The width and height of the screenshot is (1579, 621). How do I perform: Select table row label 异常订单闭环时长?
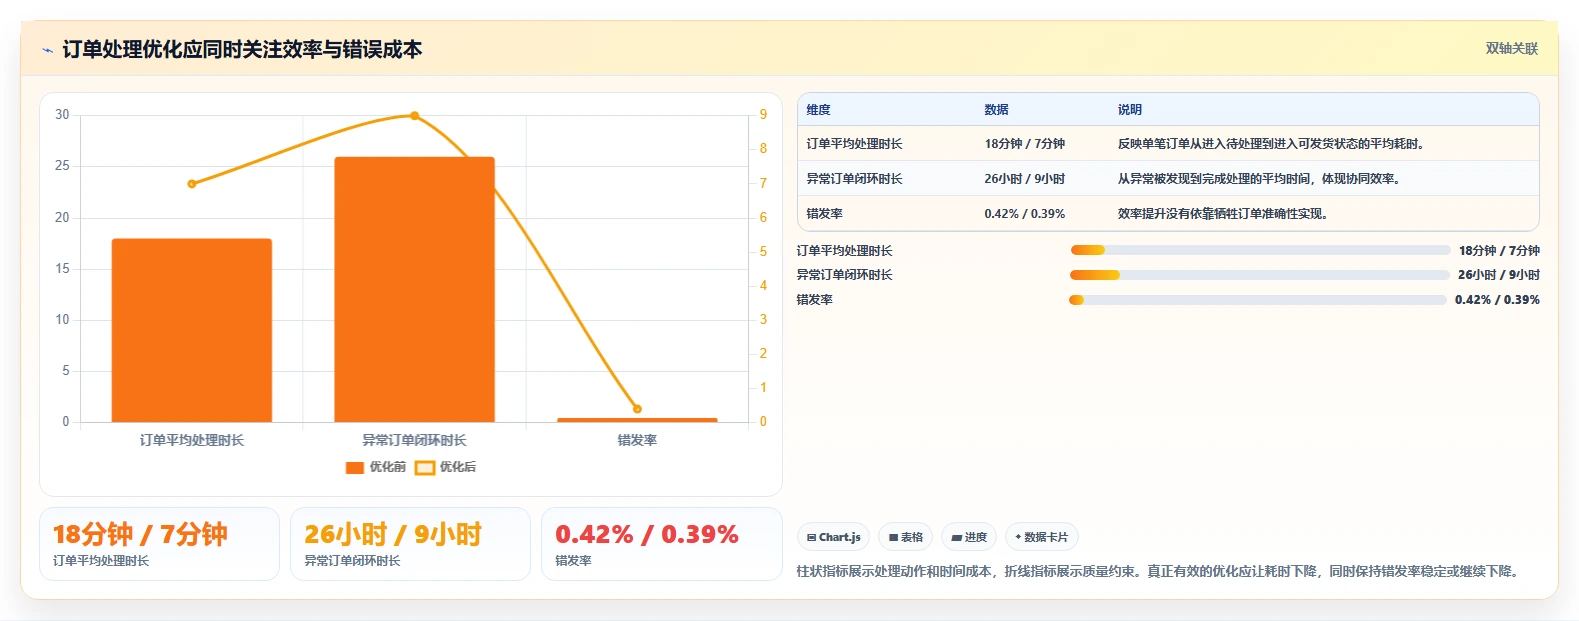pos(854,179)
